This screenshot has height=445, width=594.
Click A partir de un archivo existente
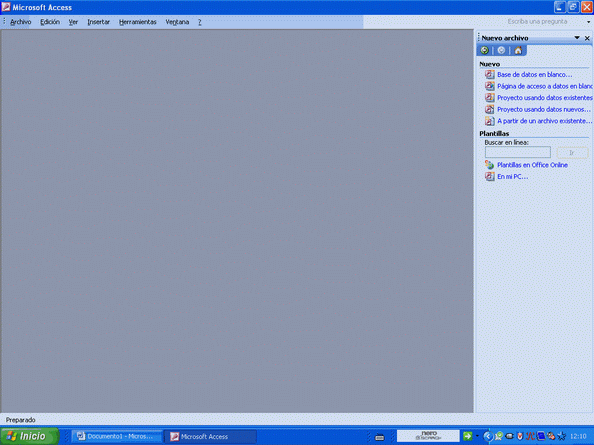tap(544, 121)
